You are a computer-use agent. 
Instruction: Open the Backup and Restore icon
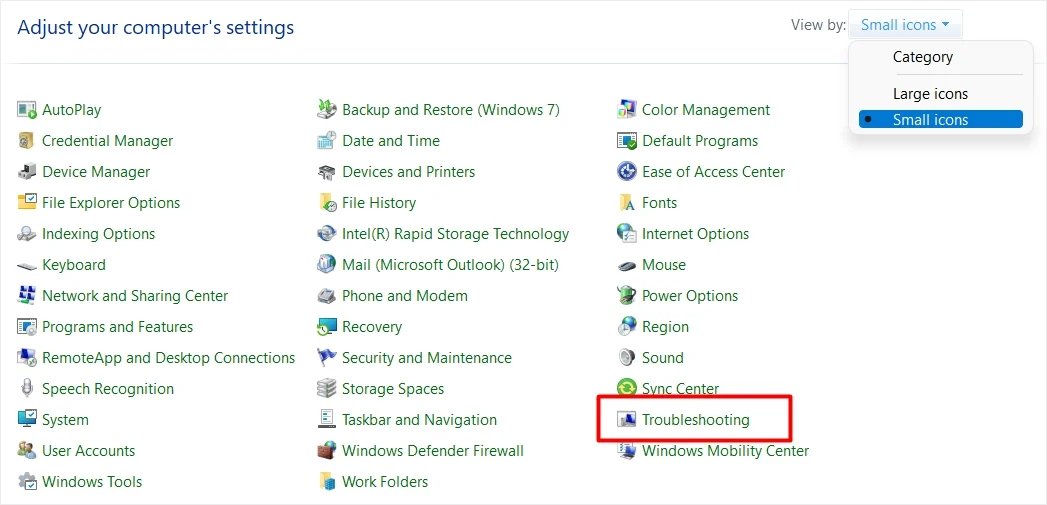327,110
